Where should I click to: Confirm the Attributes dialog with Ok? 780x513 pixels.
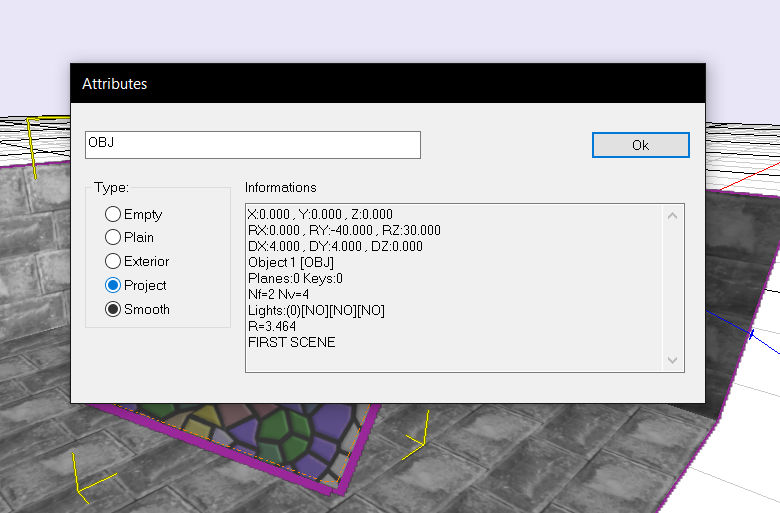pyautogui.click(x=641, y=145)
